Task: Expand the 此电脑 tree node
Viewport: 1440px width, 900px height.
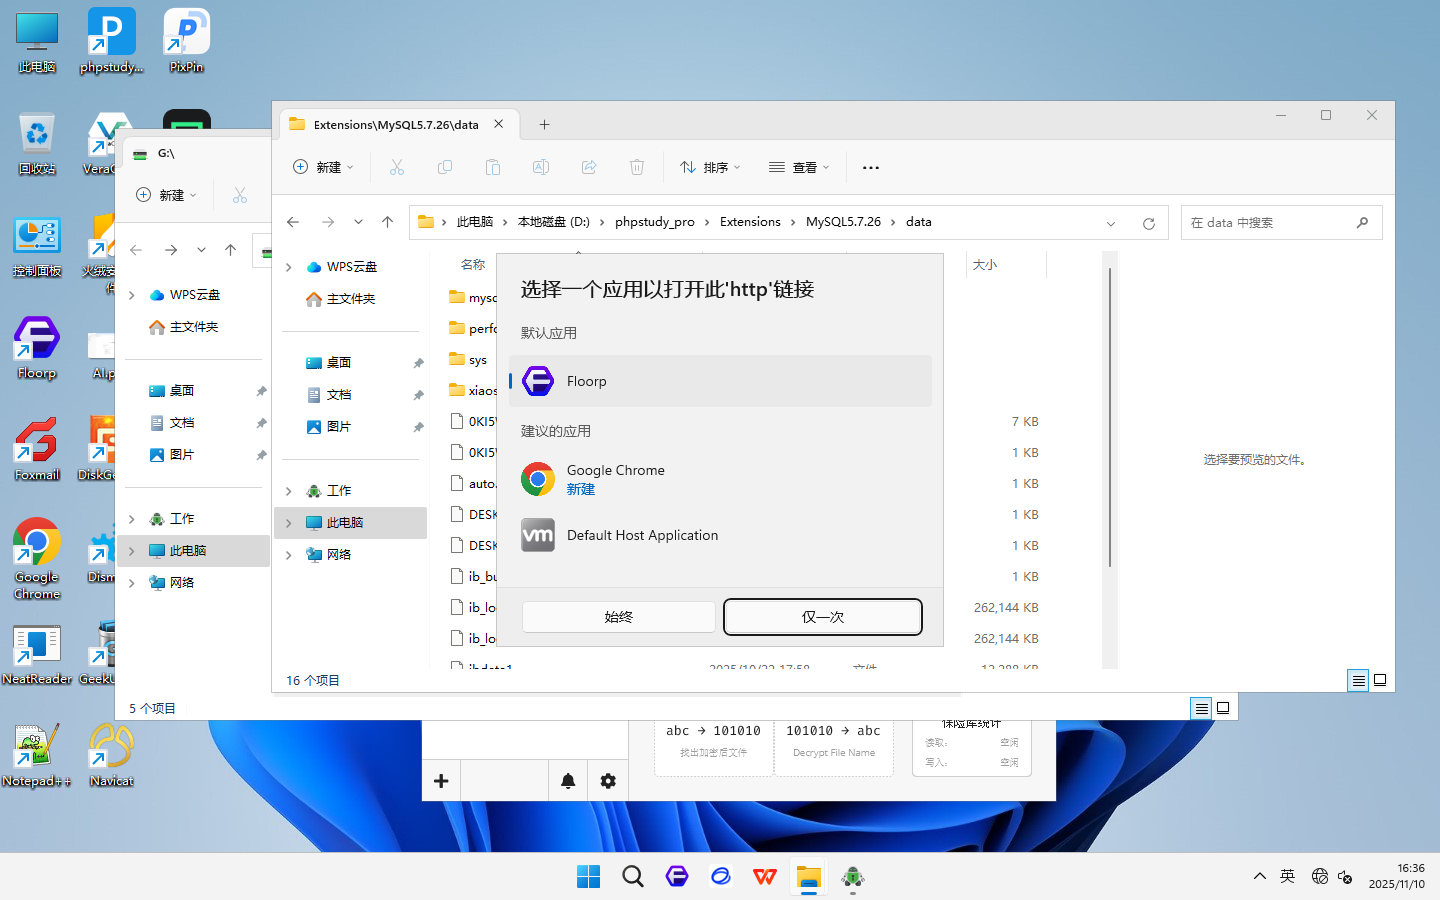Action: [289, 523]
